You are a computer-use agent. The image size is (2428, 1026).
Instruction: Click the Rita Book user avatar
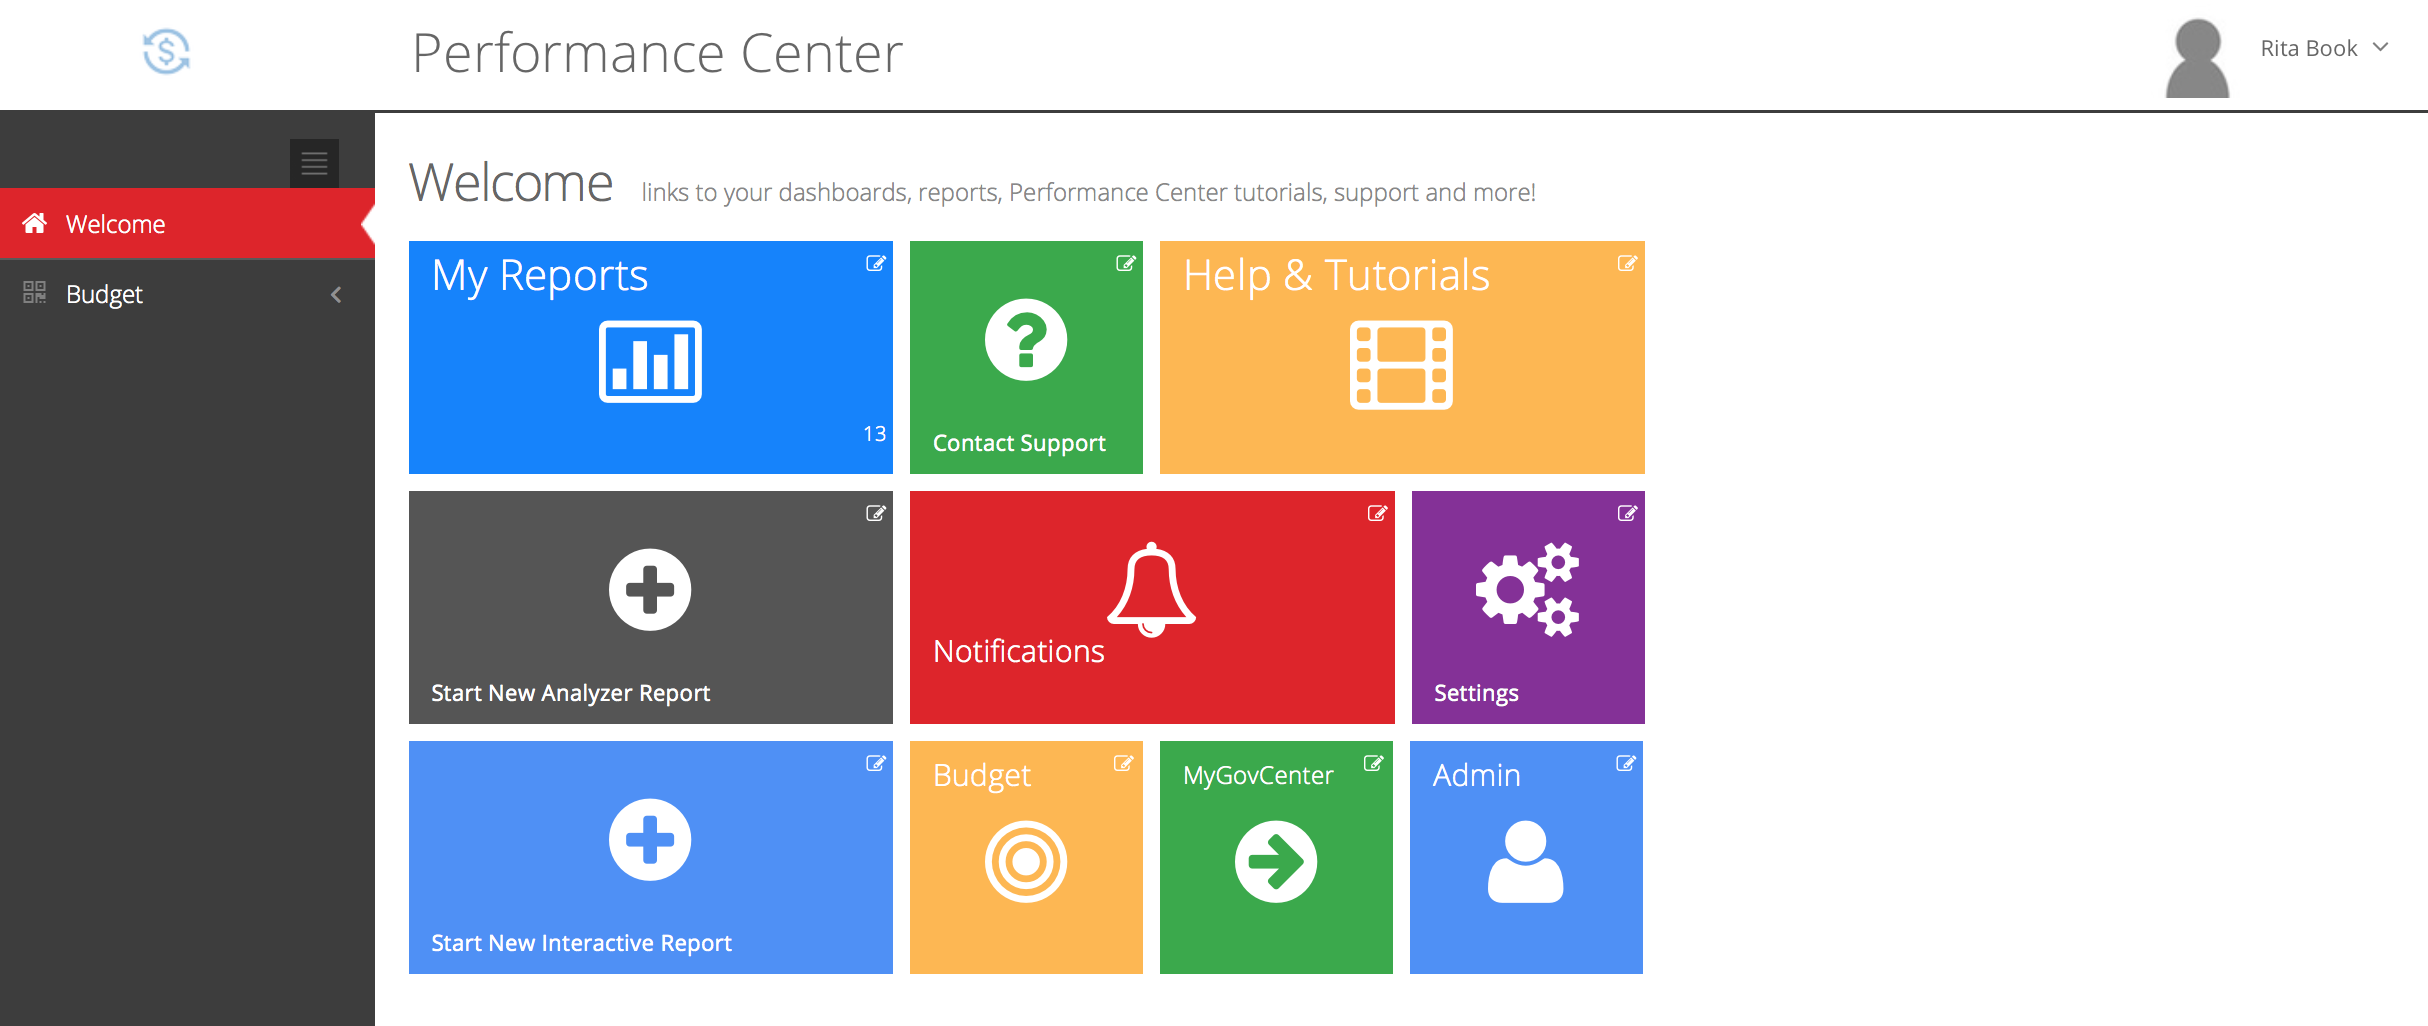click(x=2197, y=58)
